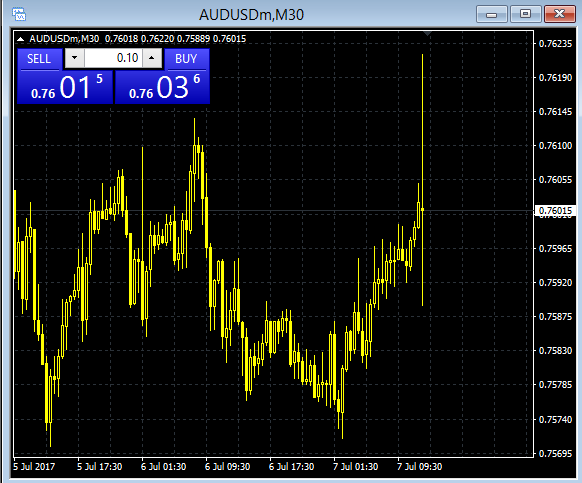The width and height of the screenshot is (582, 483).
Task: Click the 5 Jul 2017 date label
Action: pos(34,467)
